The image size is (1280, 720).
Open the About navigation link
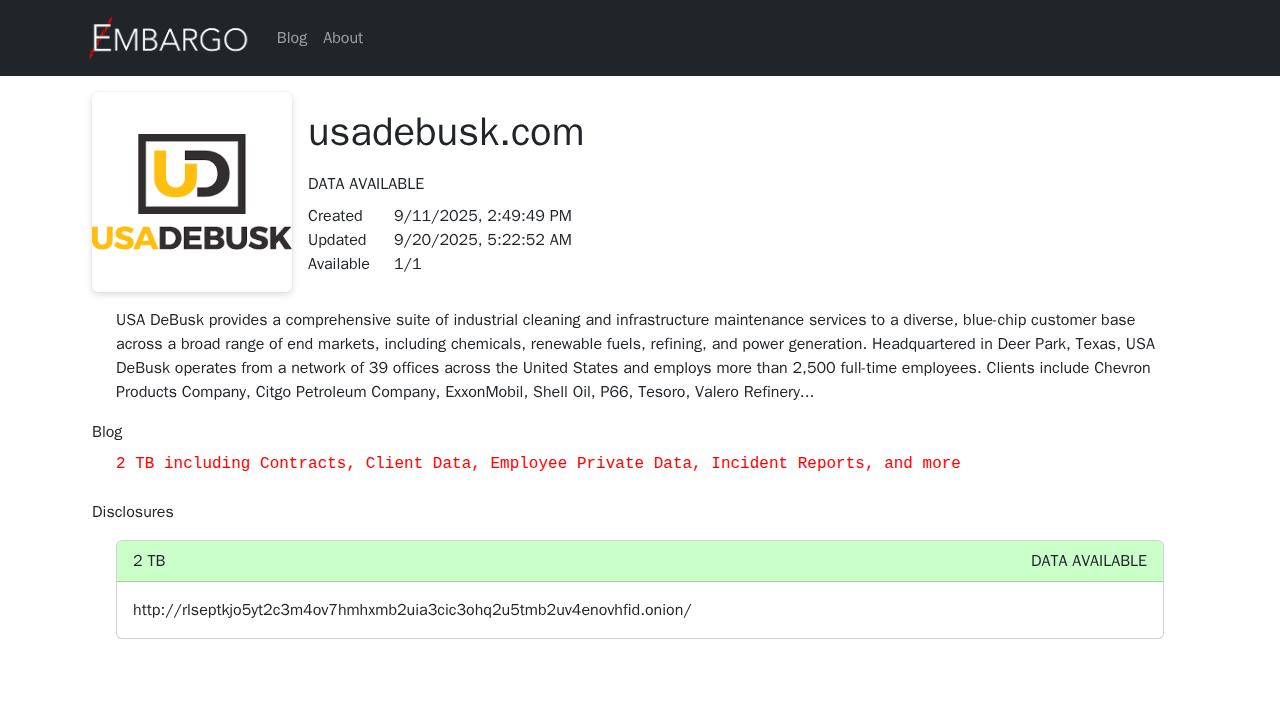(x=343, y=38)
